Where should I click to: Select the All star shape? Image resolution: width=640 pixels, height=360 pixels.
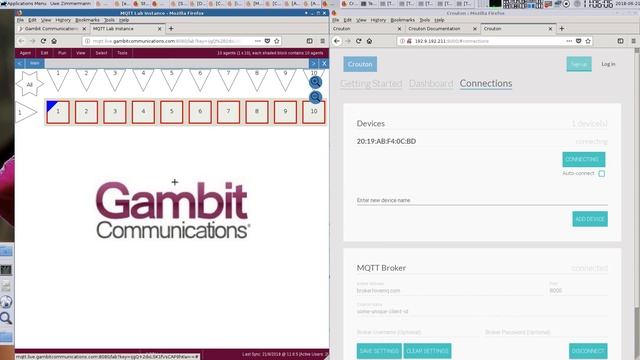point(29,84)
